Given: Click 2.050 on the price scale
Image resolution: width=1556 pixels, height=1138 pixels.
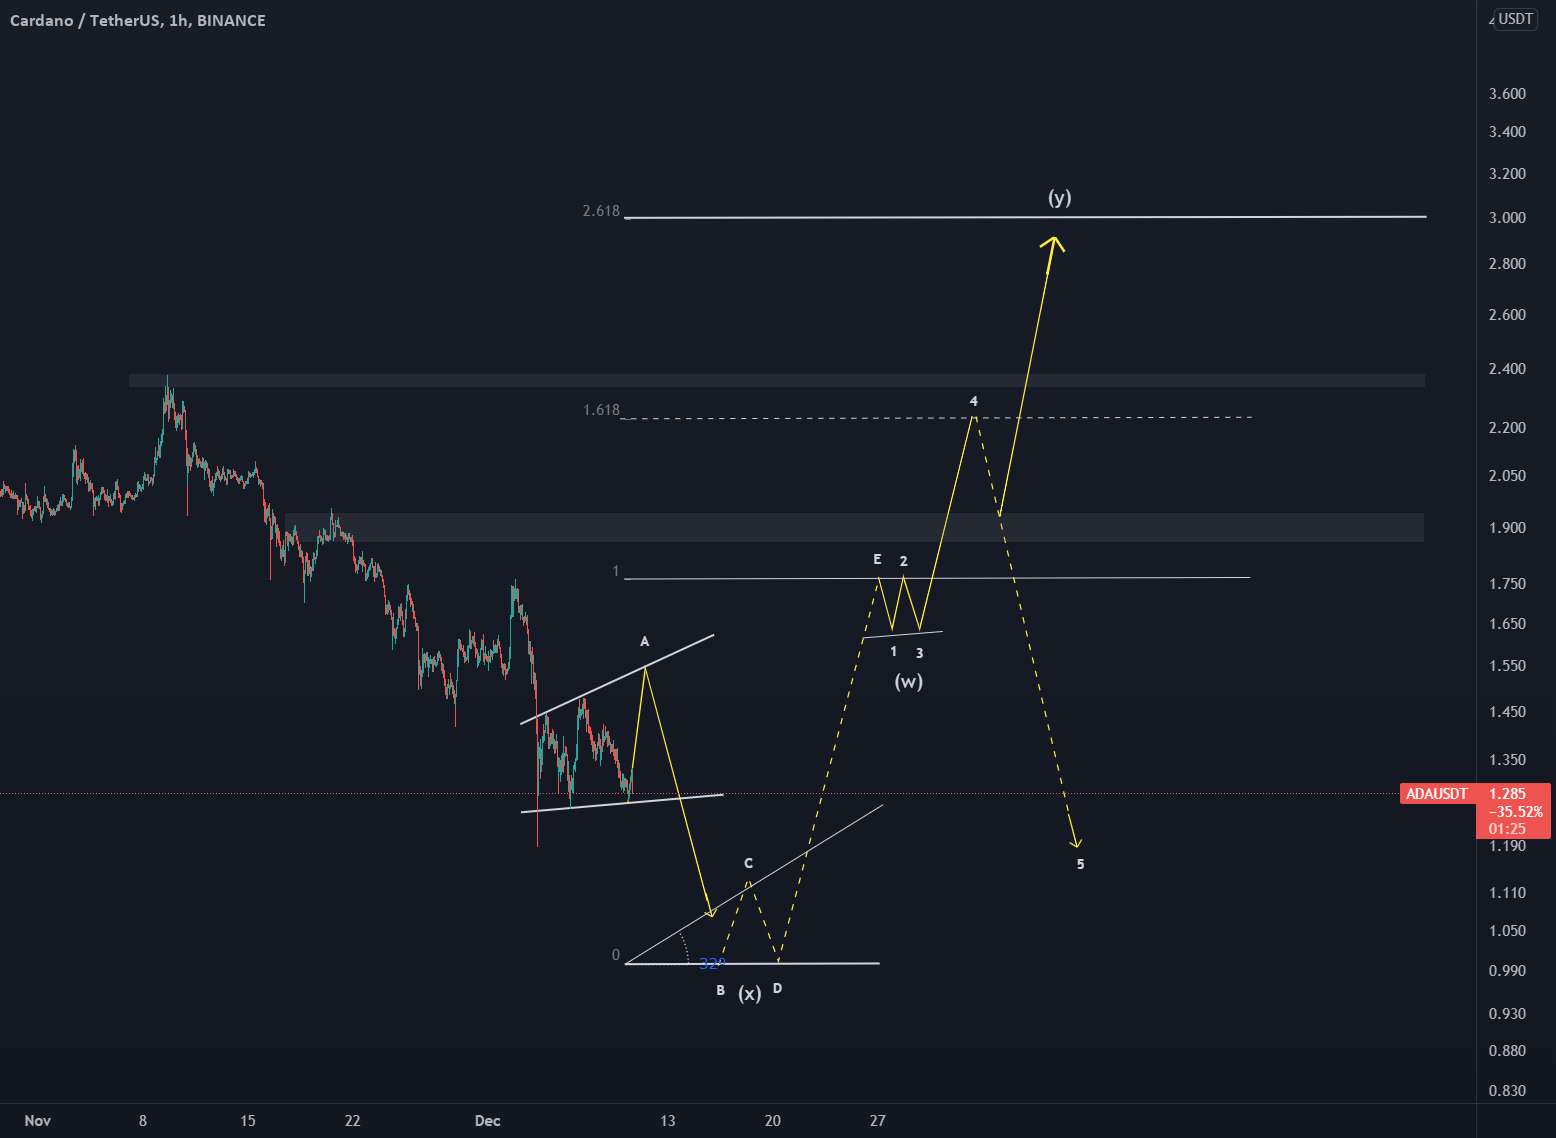Looking at the screenshot, I should tap(1507, 476).
